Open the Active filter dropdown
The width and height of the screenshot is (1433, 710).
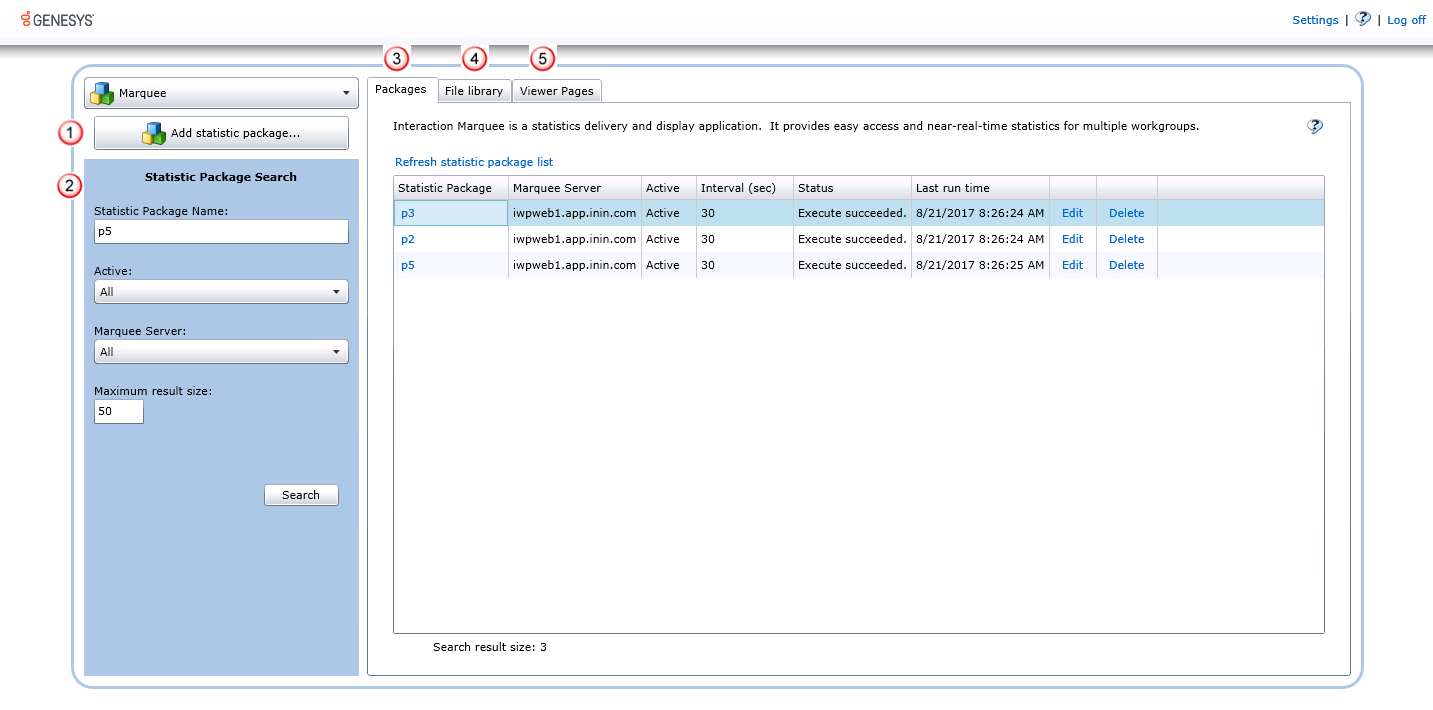(x=221, y=292)
